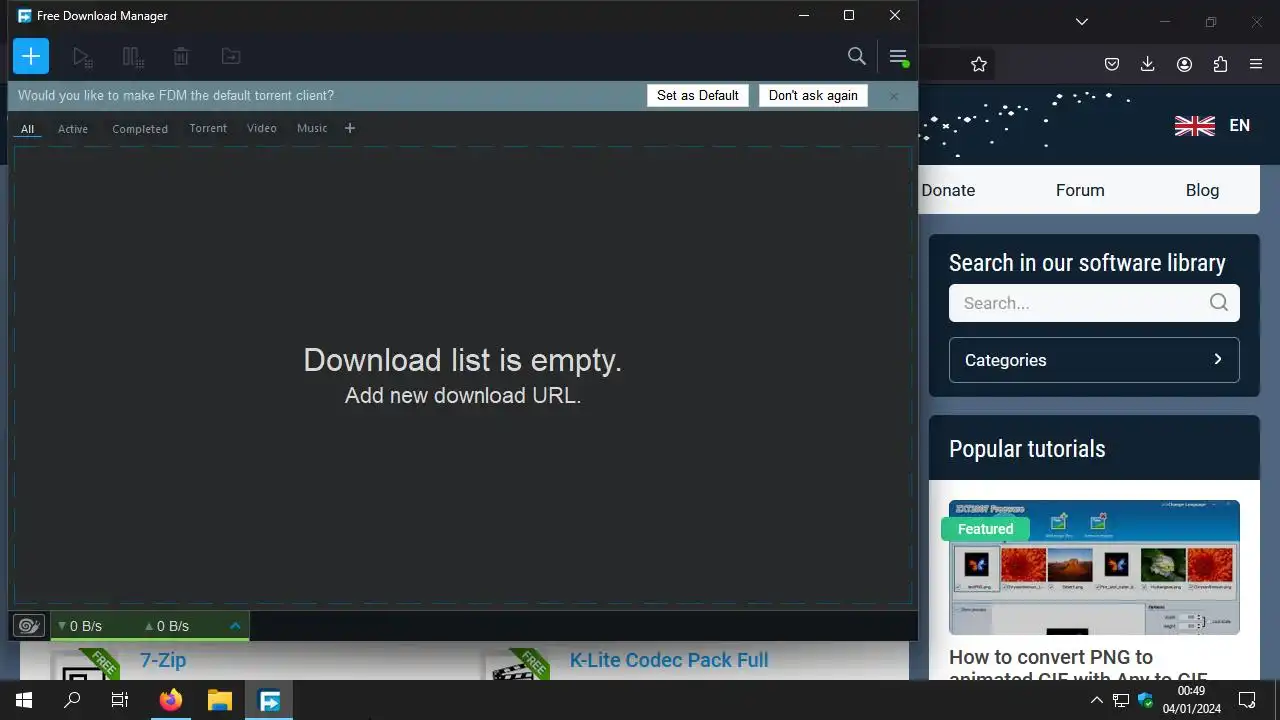1280x720 pixels.
Task: Change site language via EN flag
Action: [1212, 126]
